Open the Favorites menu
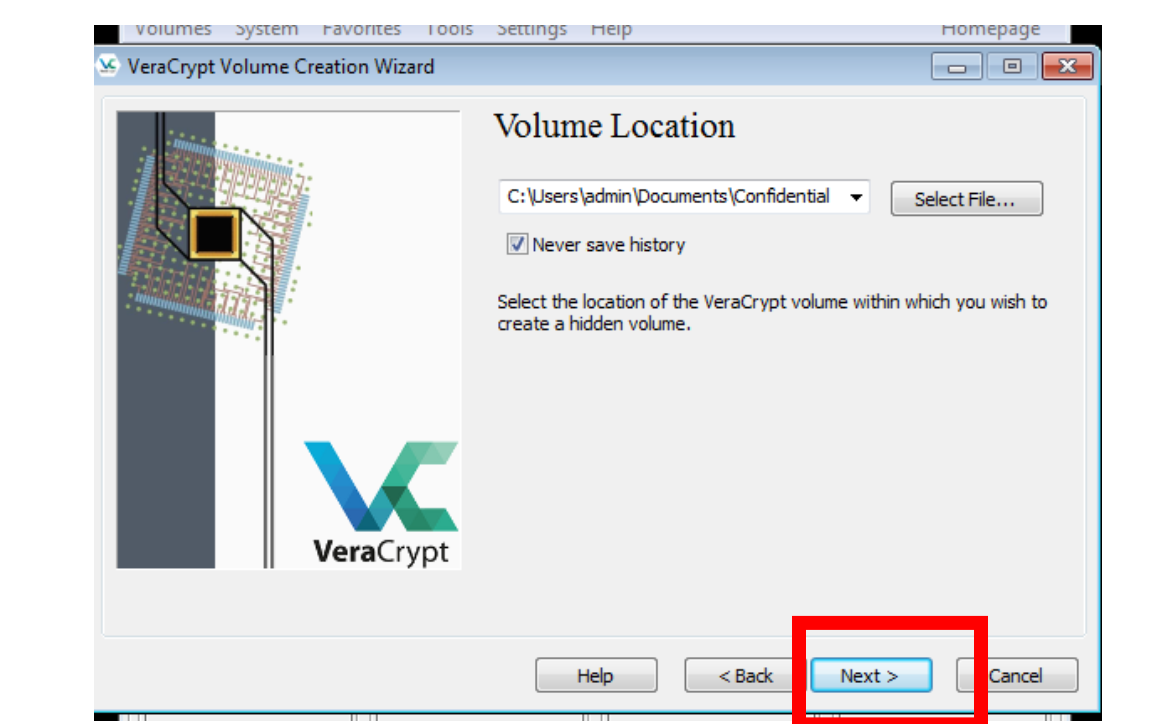This screenshot has height=724, width=1164. click(362, 30)
